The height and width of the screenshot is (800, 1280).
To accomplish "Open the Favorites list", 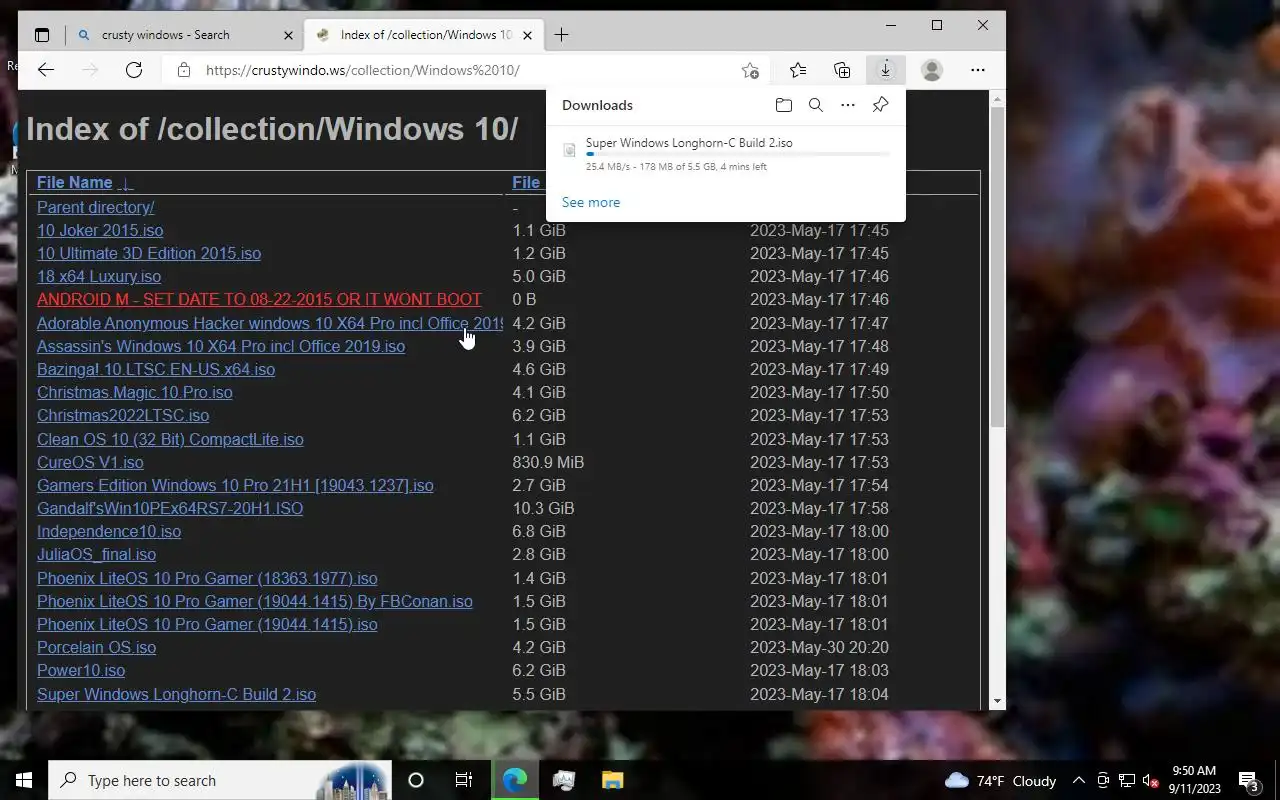I will tap(797, 70).
